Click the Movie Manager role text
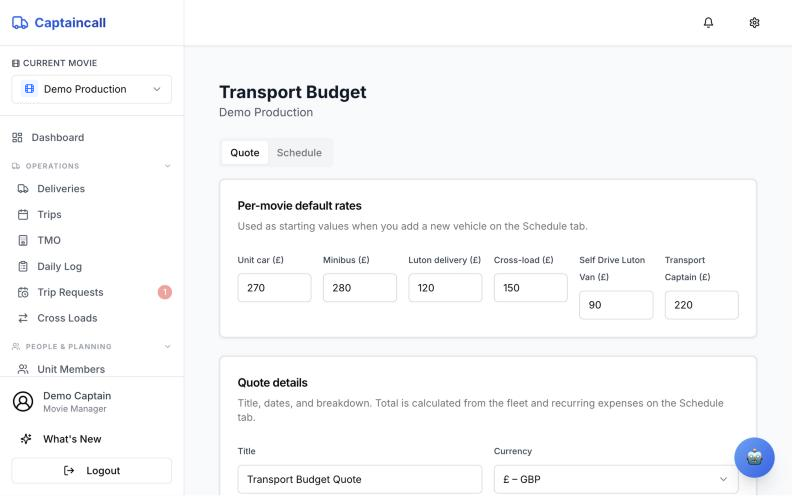 [75, 409]
